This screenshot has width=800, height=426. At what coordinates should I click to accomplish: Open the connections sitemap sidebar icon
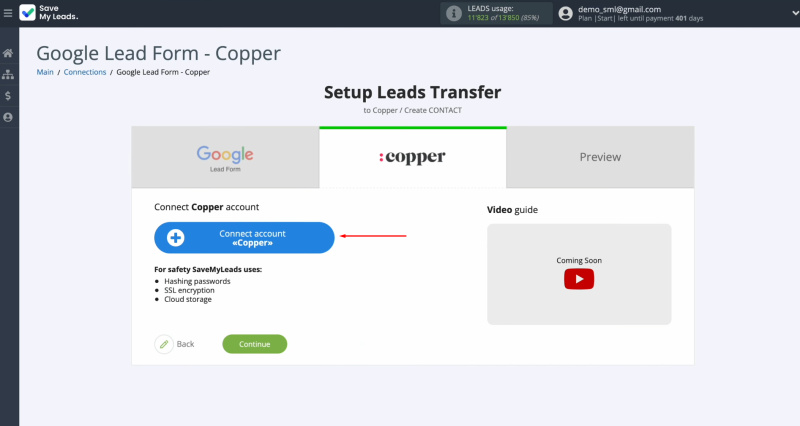click(8, 74)
